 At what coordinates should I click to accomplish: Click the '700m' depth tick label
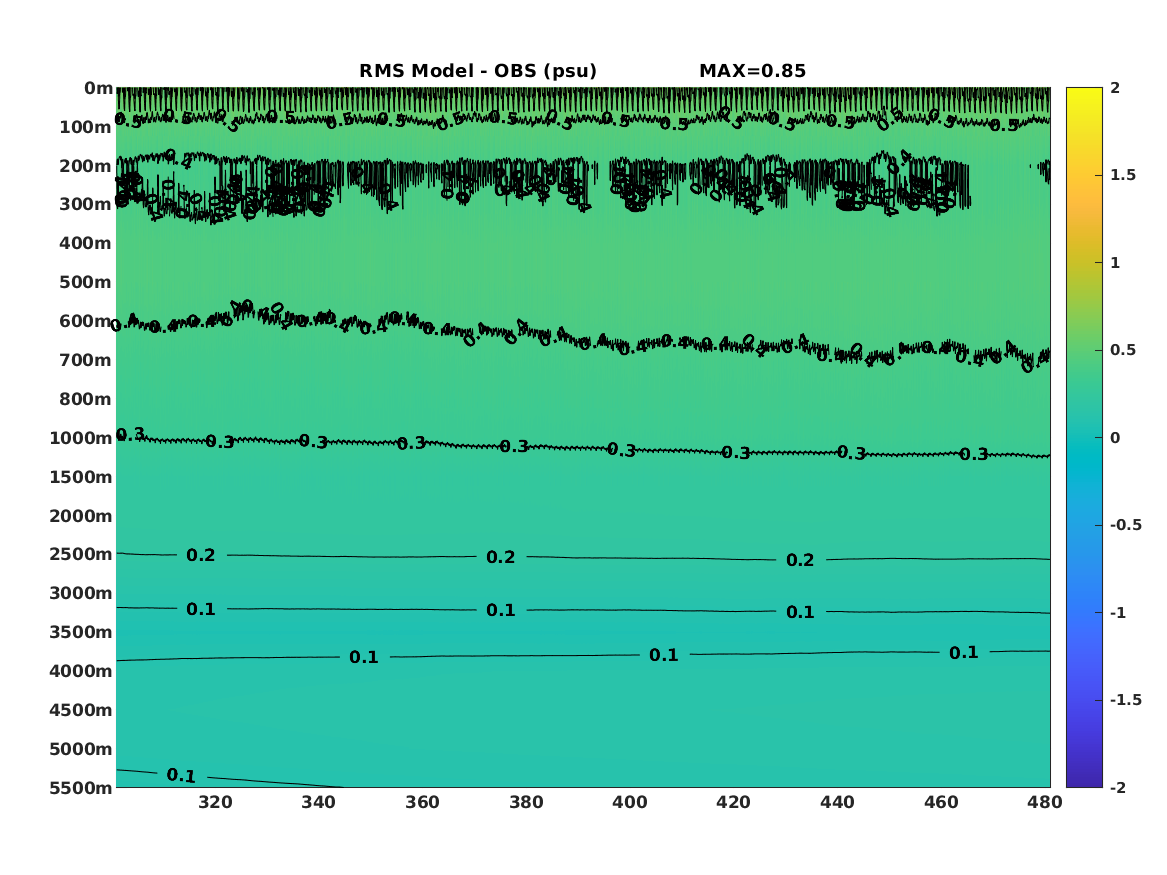point(86,360)
